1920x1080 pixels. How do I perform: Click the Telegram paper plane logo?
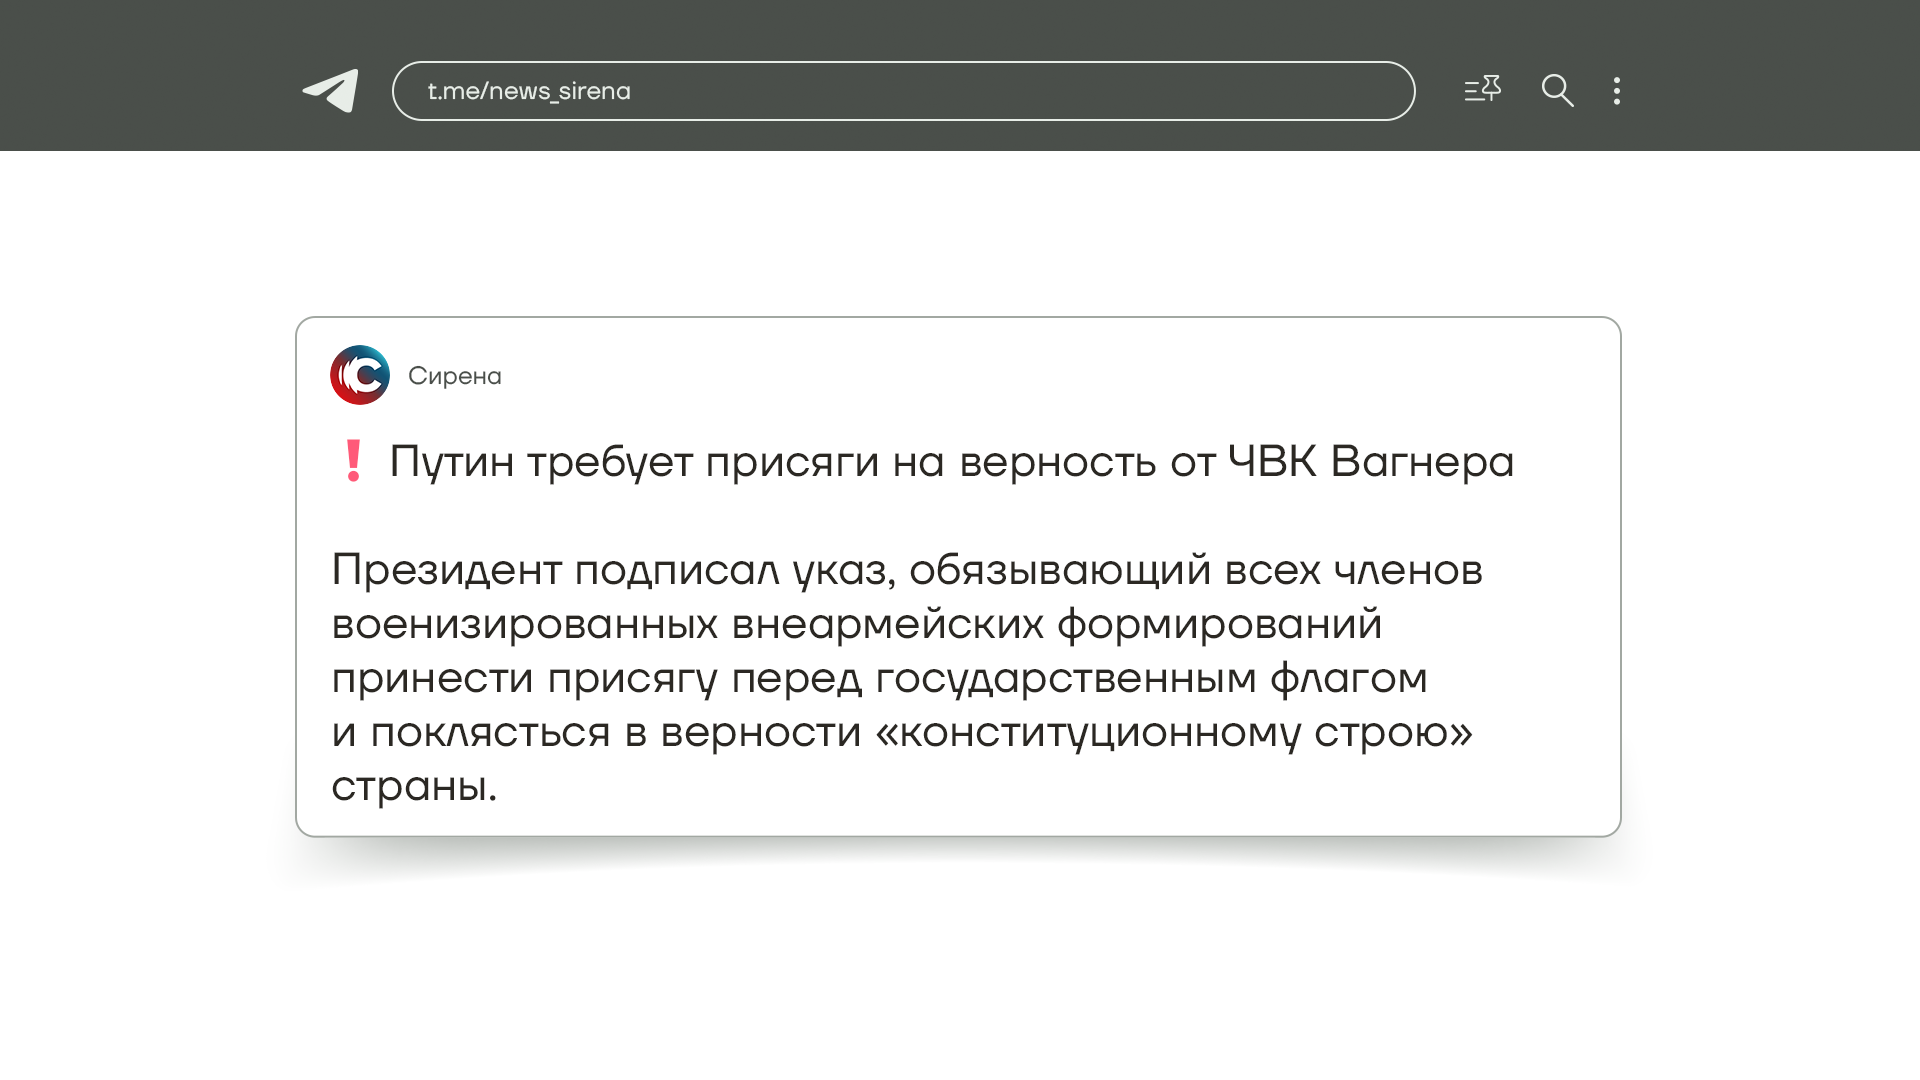click(x=332, y=90)
